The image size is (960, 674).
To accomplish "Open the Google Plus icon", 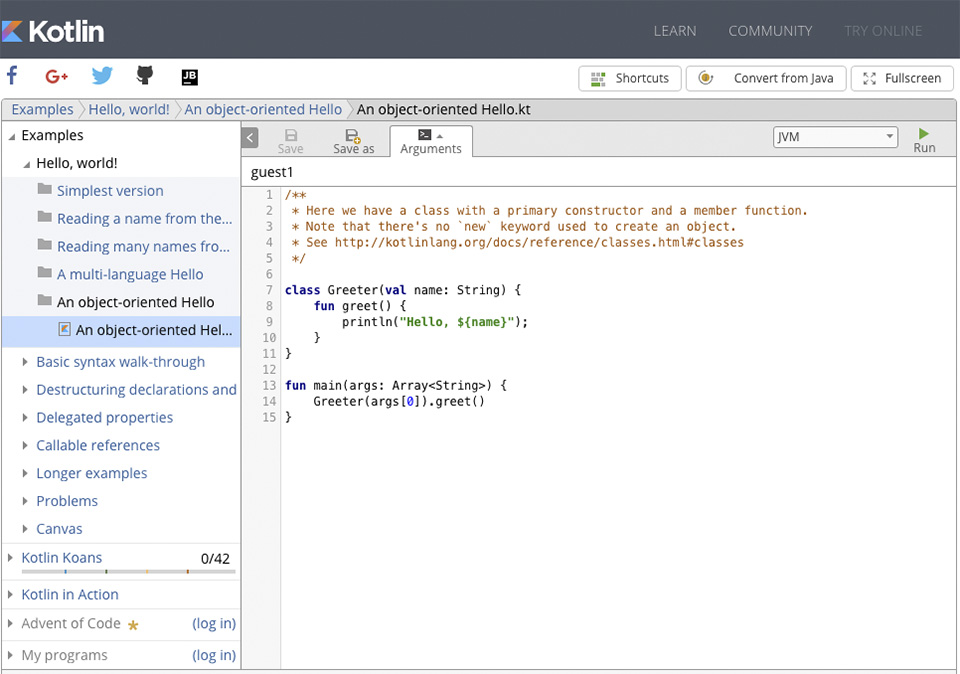I will click(x=56, y=77).
